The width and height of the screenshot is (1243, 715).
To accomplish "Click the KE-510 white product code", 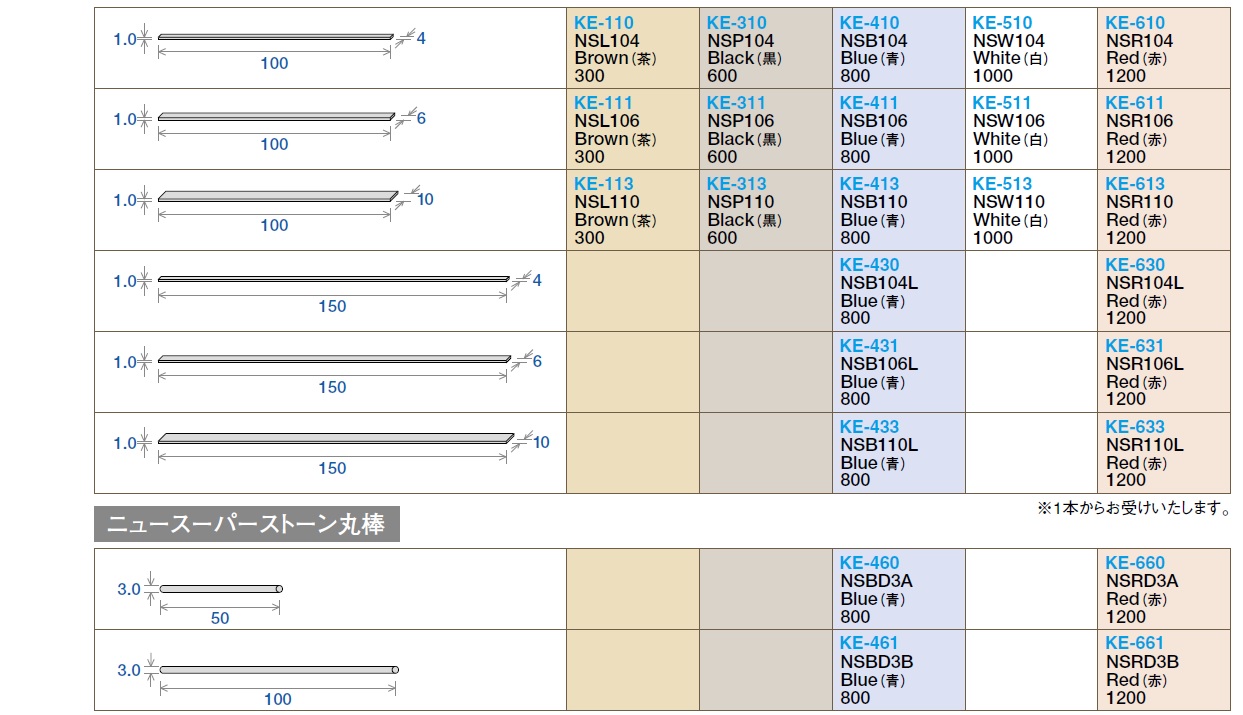I will tap(1002, 23).
